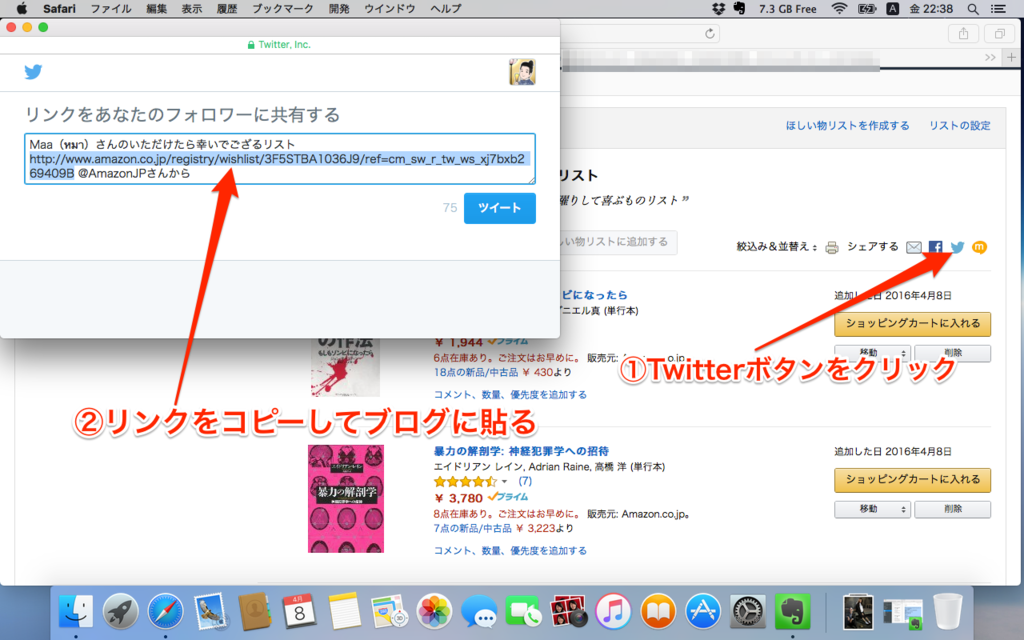Open Launchpad rocket in the Dock
The width and height of the screenshot is (1024, 640).
pyautogui.click(x=121, y=611)
